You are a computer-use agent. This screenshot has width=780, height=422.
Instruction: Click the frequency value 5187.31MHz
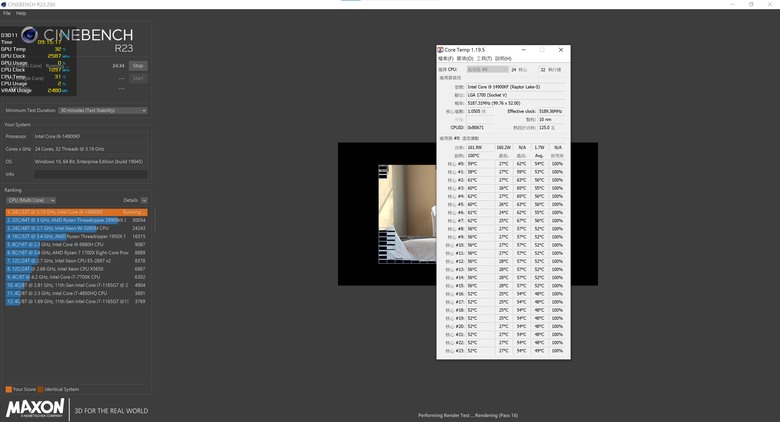516,103
